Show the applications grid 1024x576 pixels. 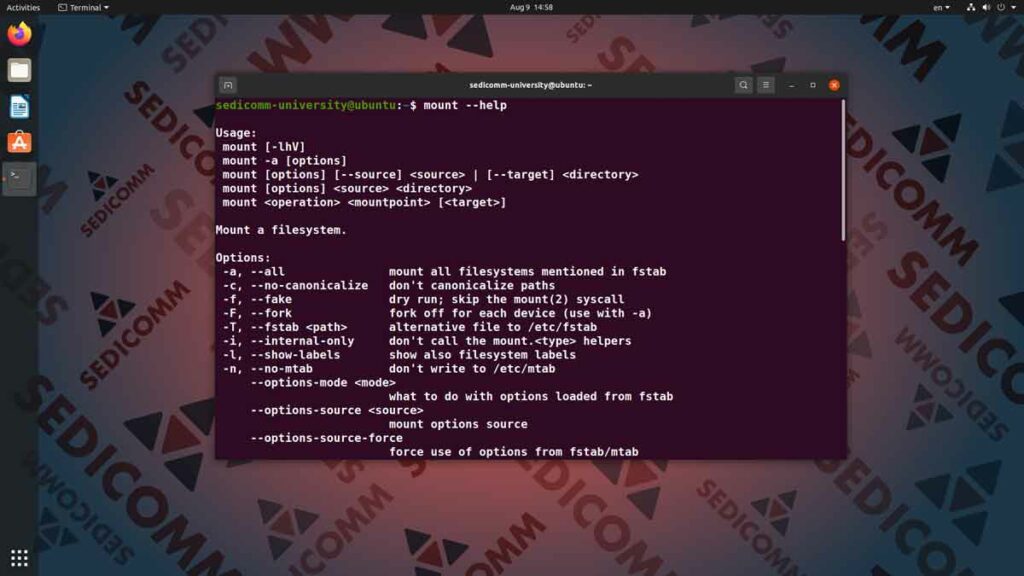click(19, 558)
